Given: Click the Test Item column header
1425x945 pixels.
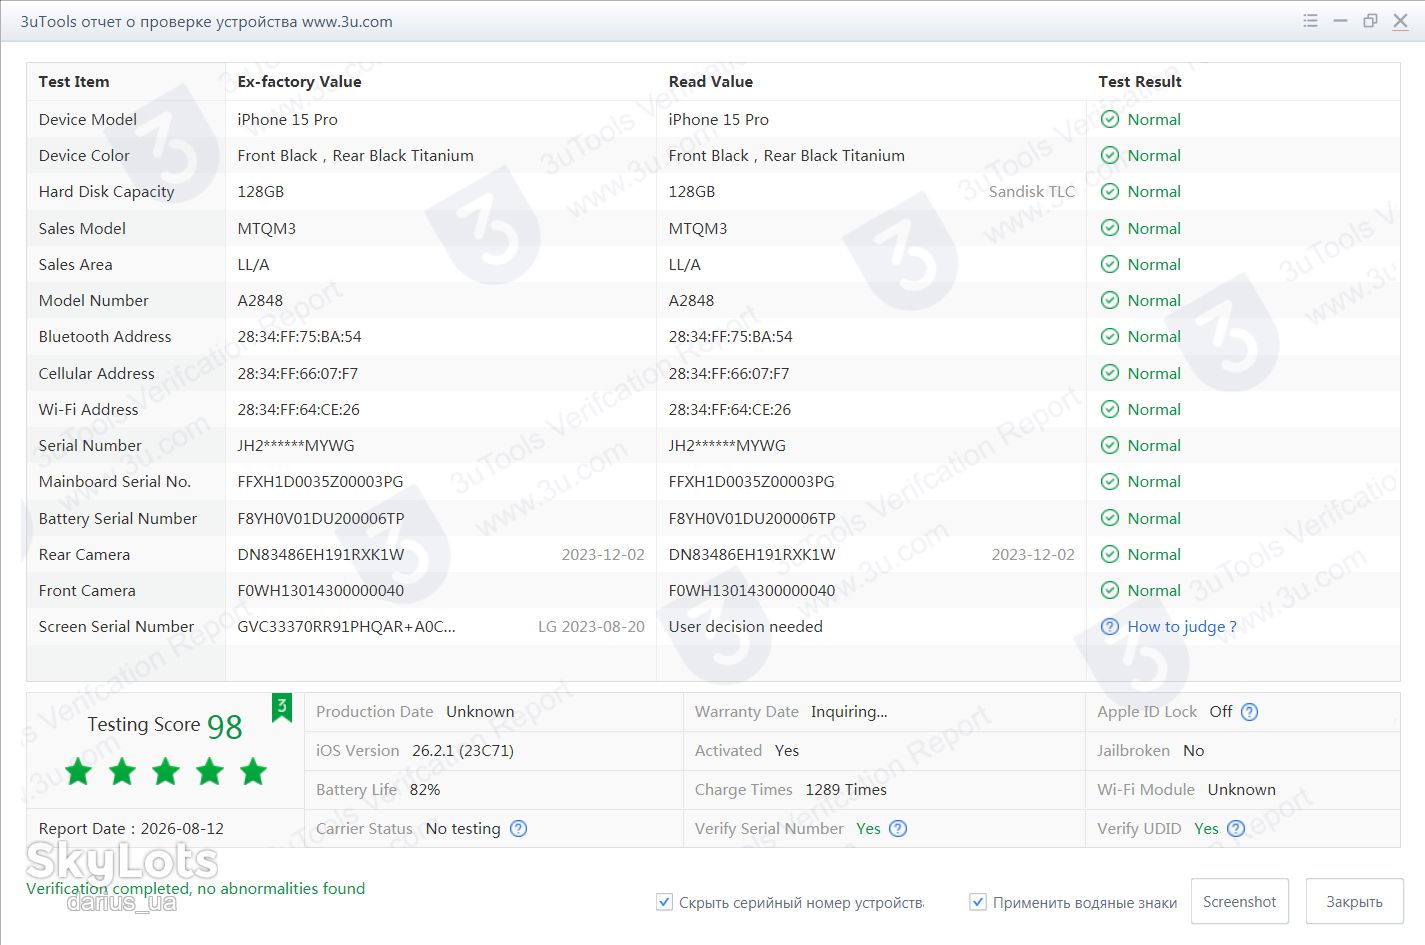Looking at the screenshot, I should (x=74, y=82).
